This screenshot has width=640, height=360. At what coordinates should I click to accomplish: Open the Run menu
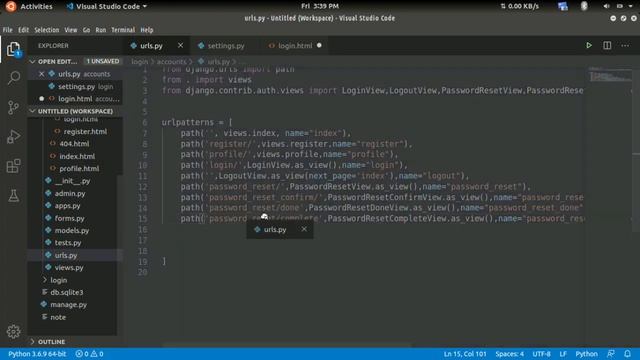coord(100,30)
